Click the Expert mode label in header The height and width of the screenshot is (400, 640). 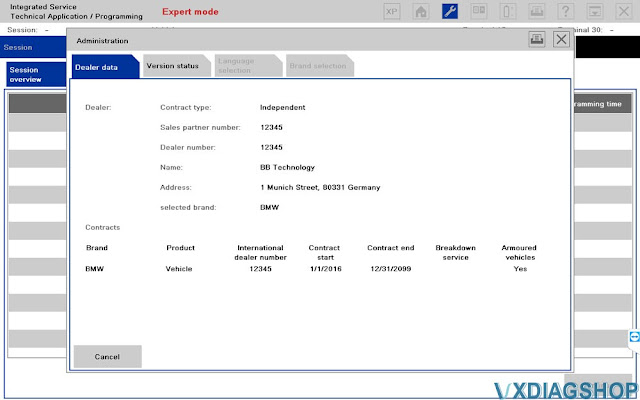190,12
